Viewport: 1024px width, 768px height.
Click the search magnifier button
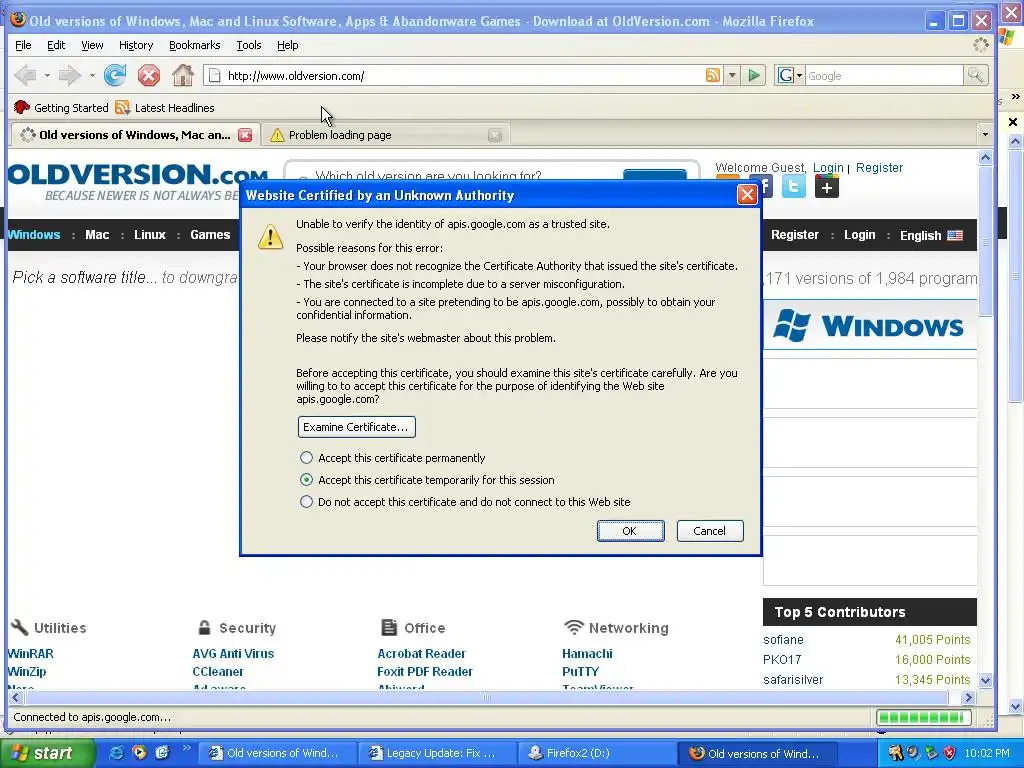pos(975,76)
